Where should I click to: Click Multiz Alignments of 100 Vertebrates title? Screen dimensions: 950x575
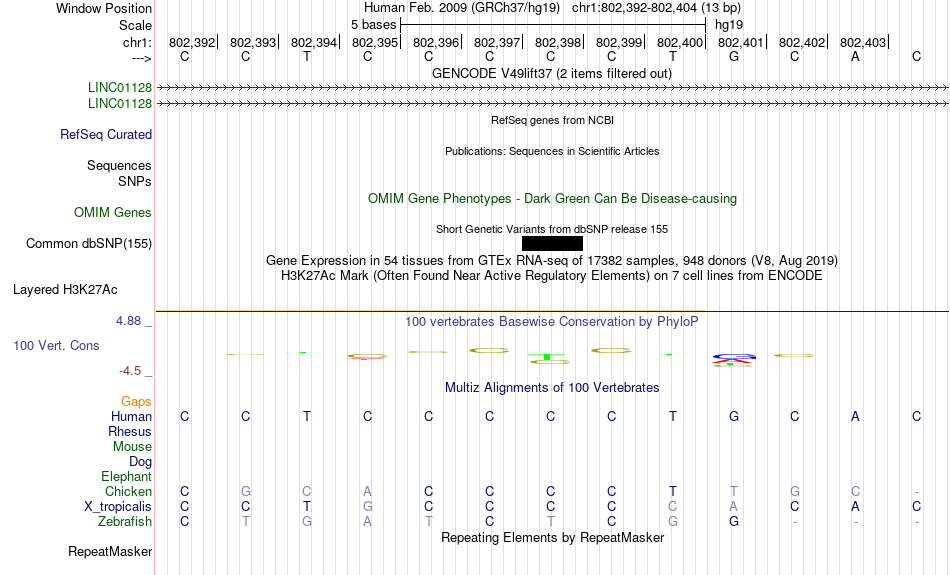(552, 388)
